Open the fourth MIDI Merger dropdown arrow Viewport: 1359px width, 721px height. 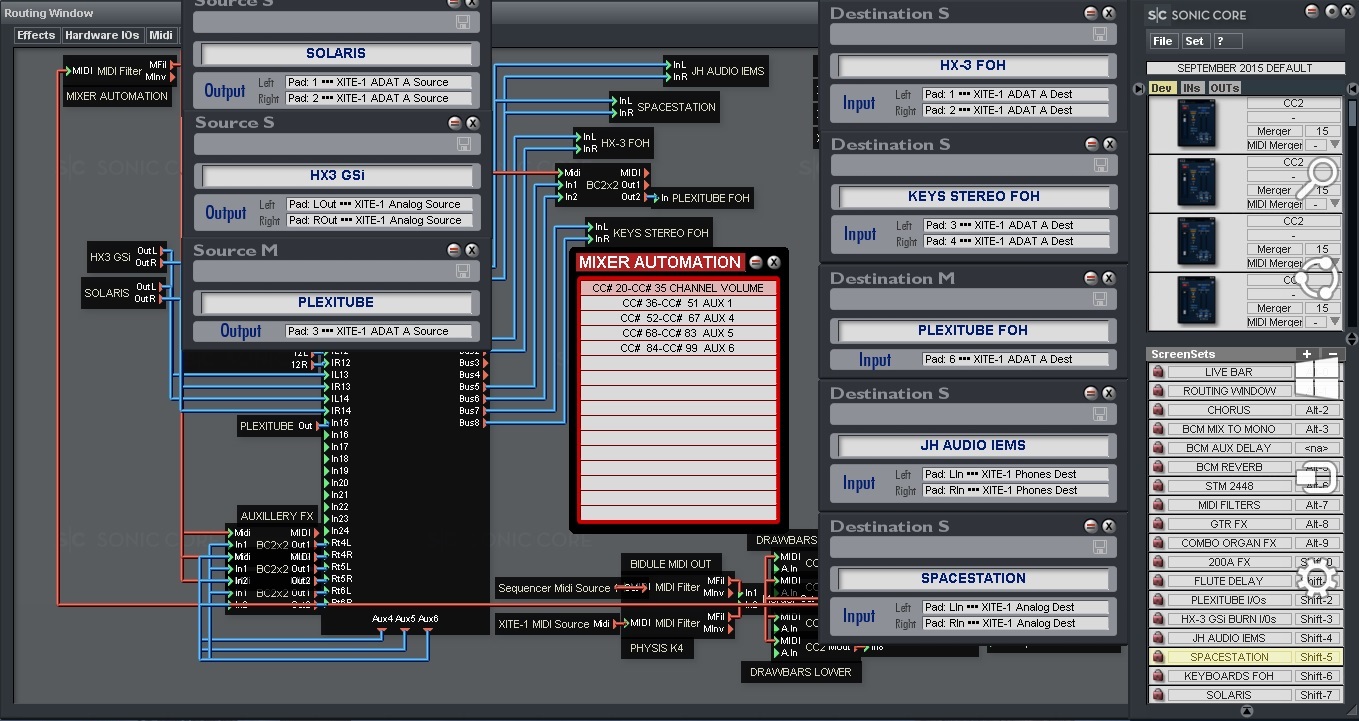[x=1334, y=322]
